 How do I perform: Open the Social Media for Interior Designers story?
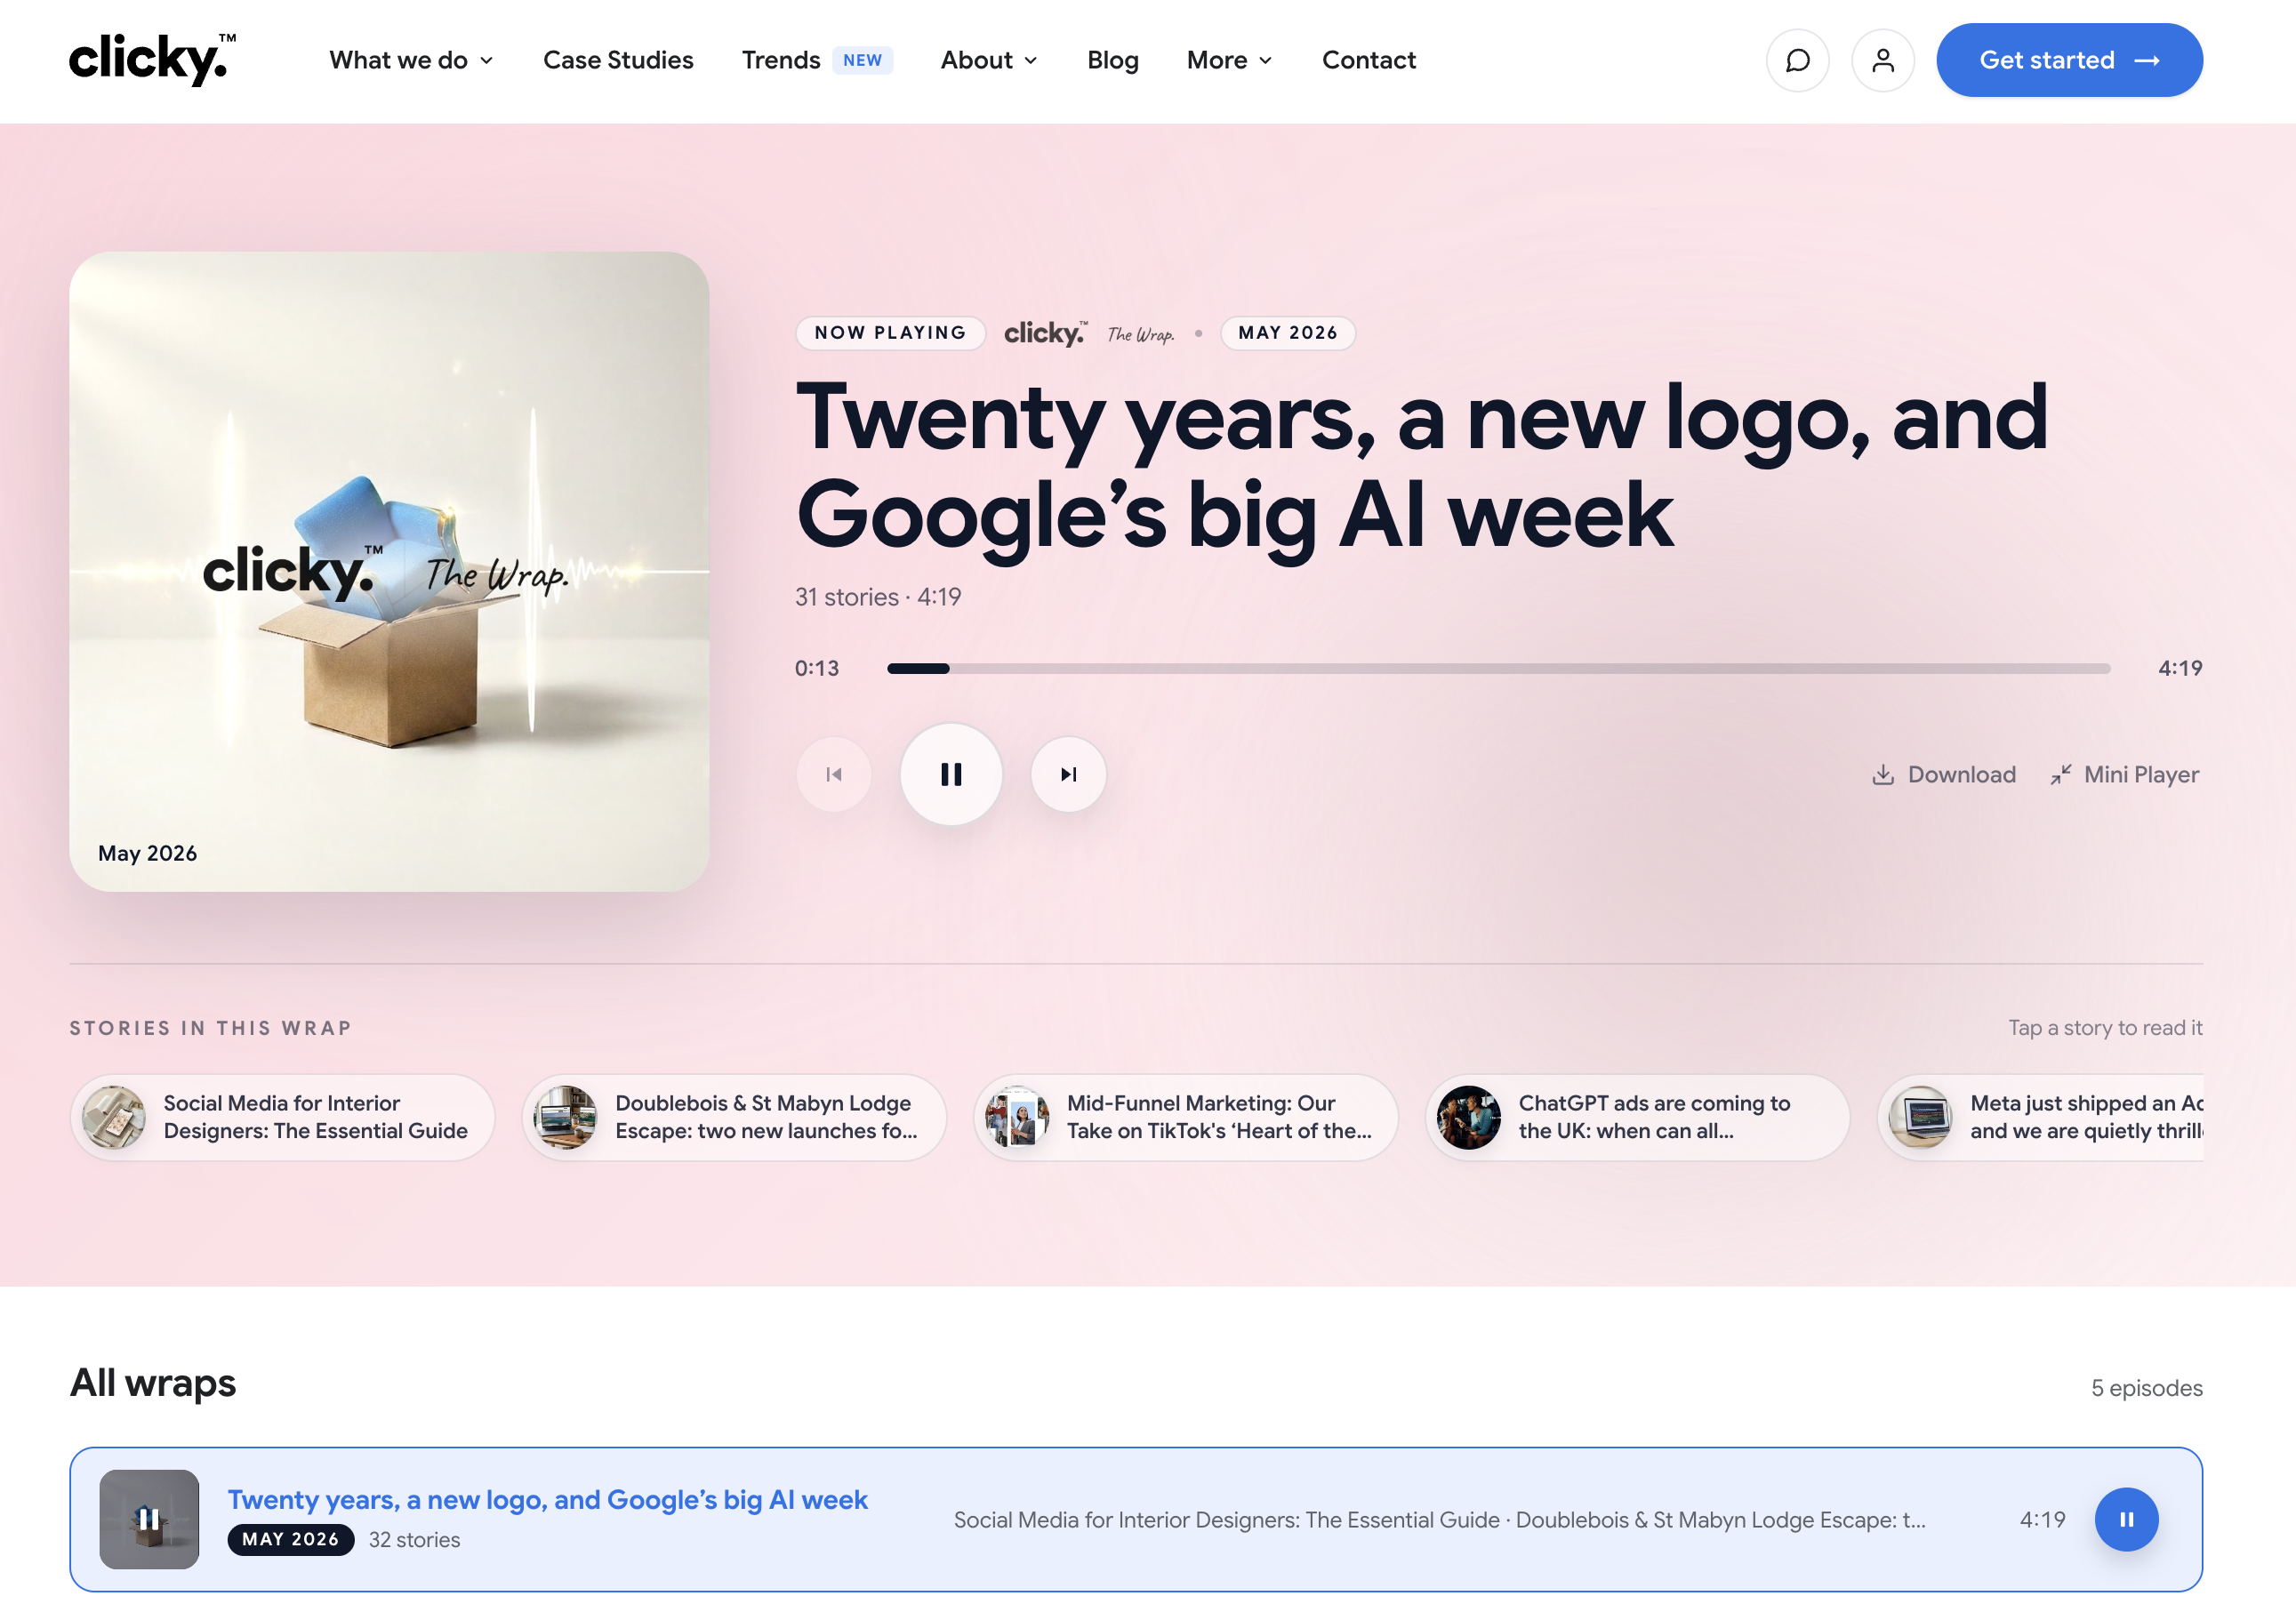pos(283,1117)
